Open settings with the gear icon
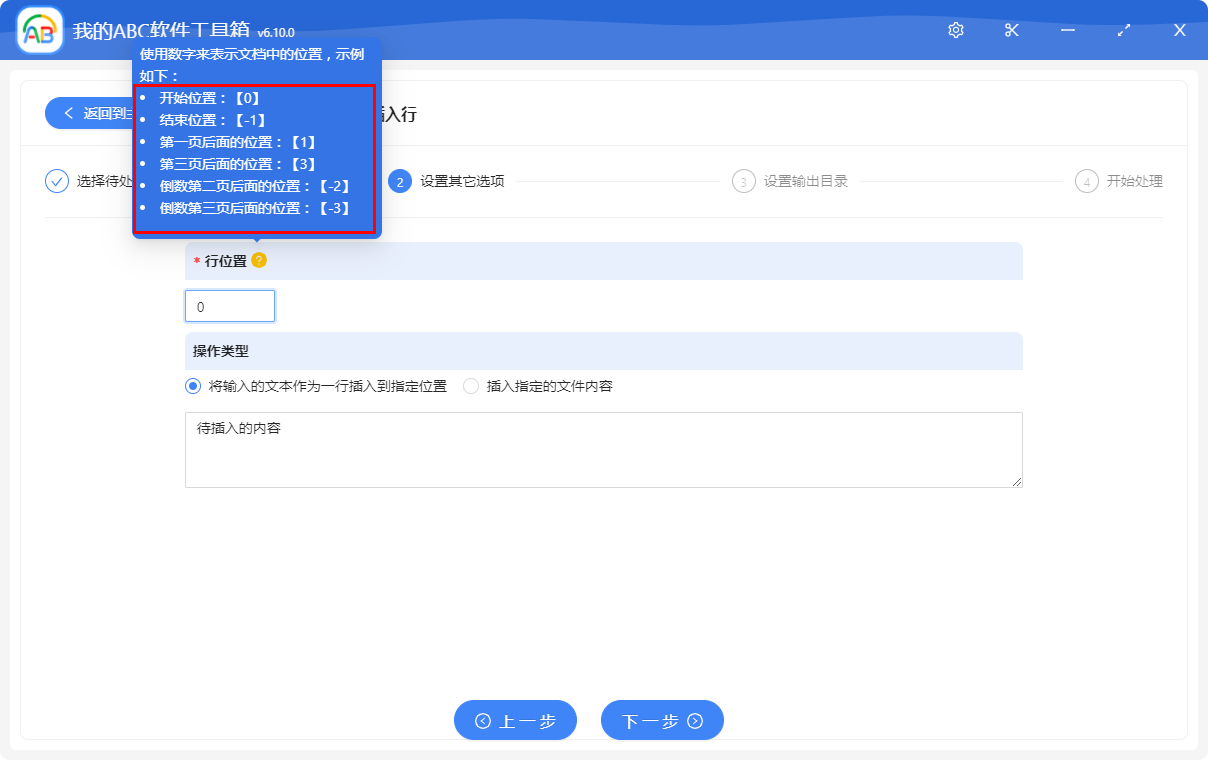The image size is (1208, 760). pyautogui.click(x=955, y=31)
